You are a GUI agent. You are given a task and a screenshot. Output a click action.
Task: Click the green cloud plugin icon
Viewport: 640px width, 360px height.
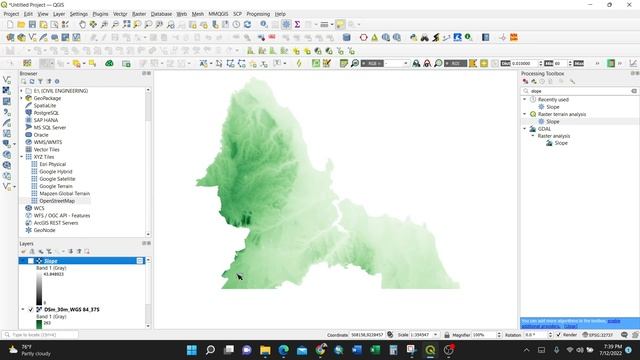(109, 63)
